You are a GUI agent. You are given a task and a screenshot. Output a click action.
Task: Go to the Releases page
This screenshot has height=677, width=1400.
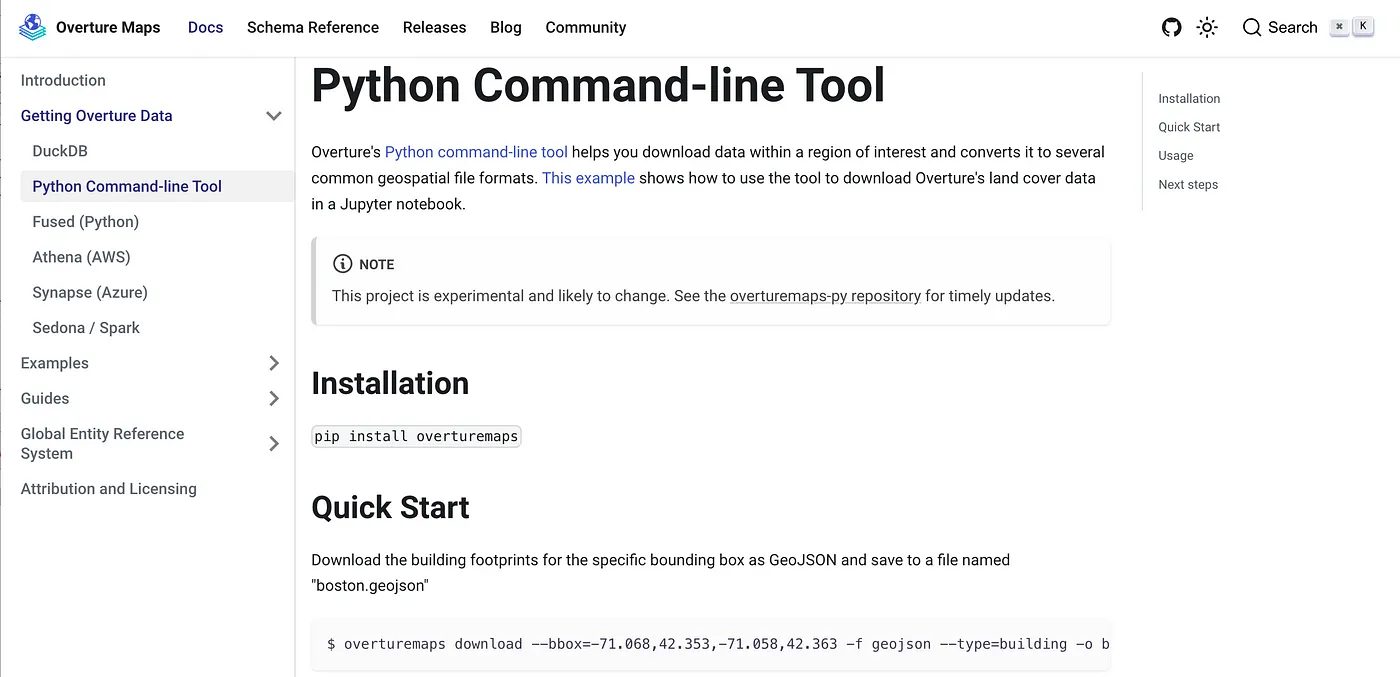434,27
